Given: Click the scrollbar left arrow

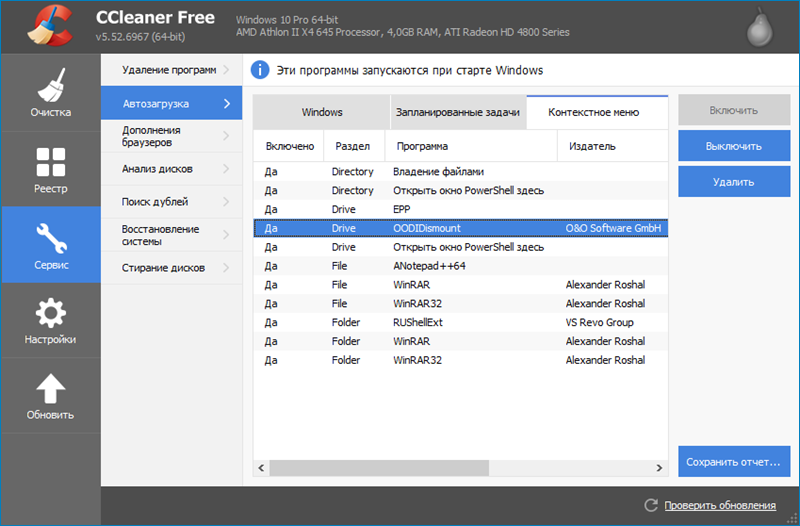Looking at the screenshot, I should pos(261,467).
